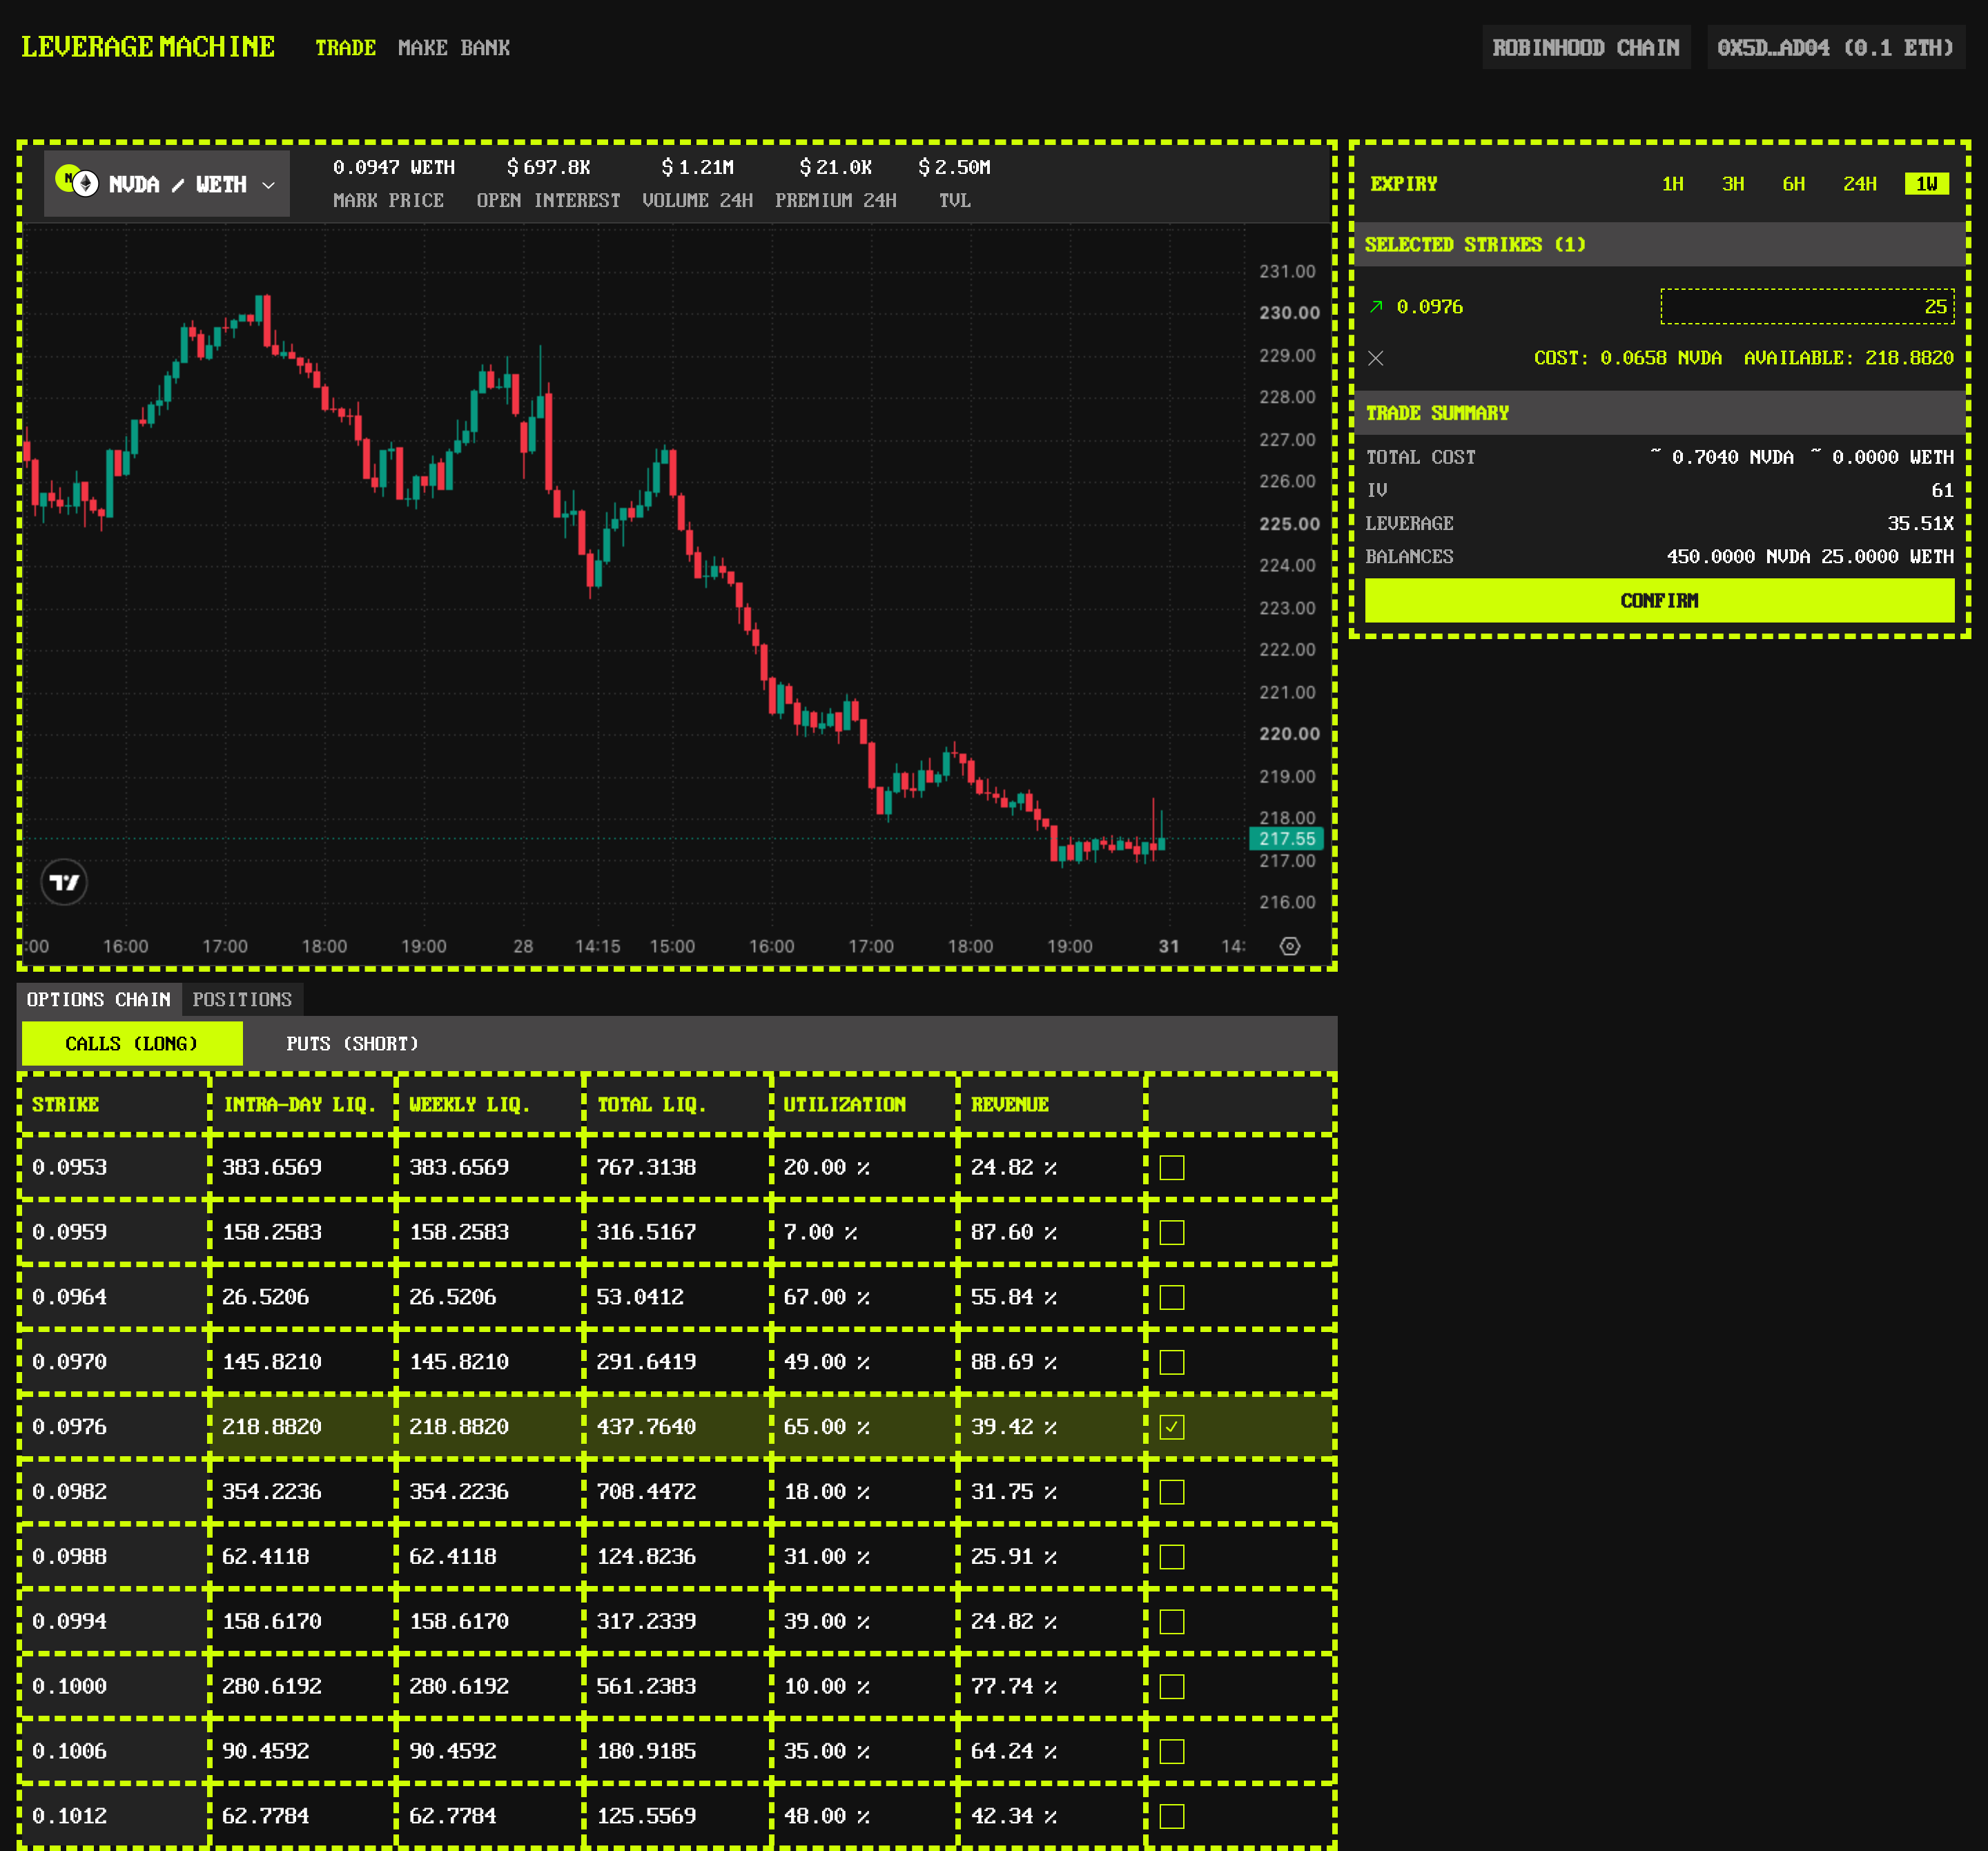This screenshot has width=1988, height=1851.
Task: Click the Cost: 0.0658 NVDA text
Action: (x=1628, y=358)
